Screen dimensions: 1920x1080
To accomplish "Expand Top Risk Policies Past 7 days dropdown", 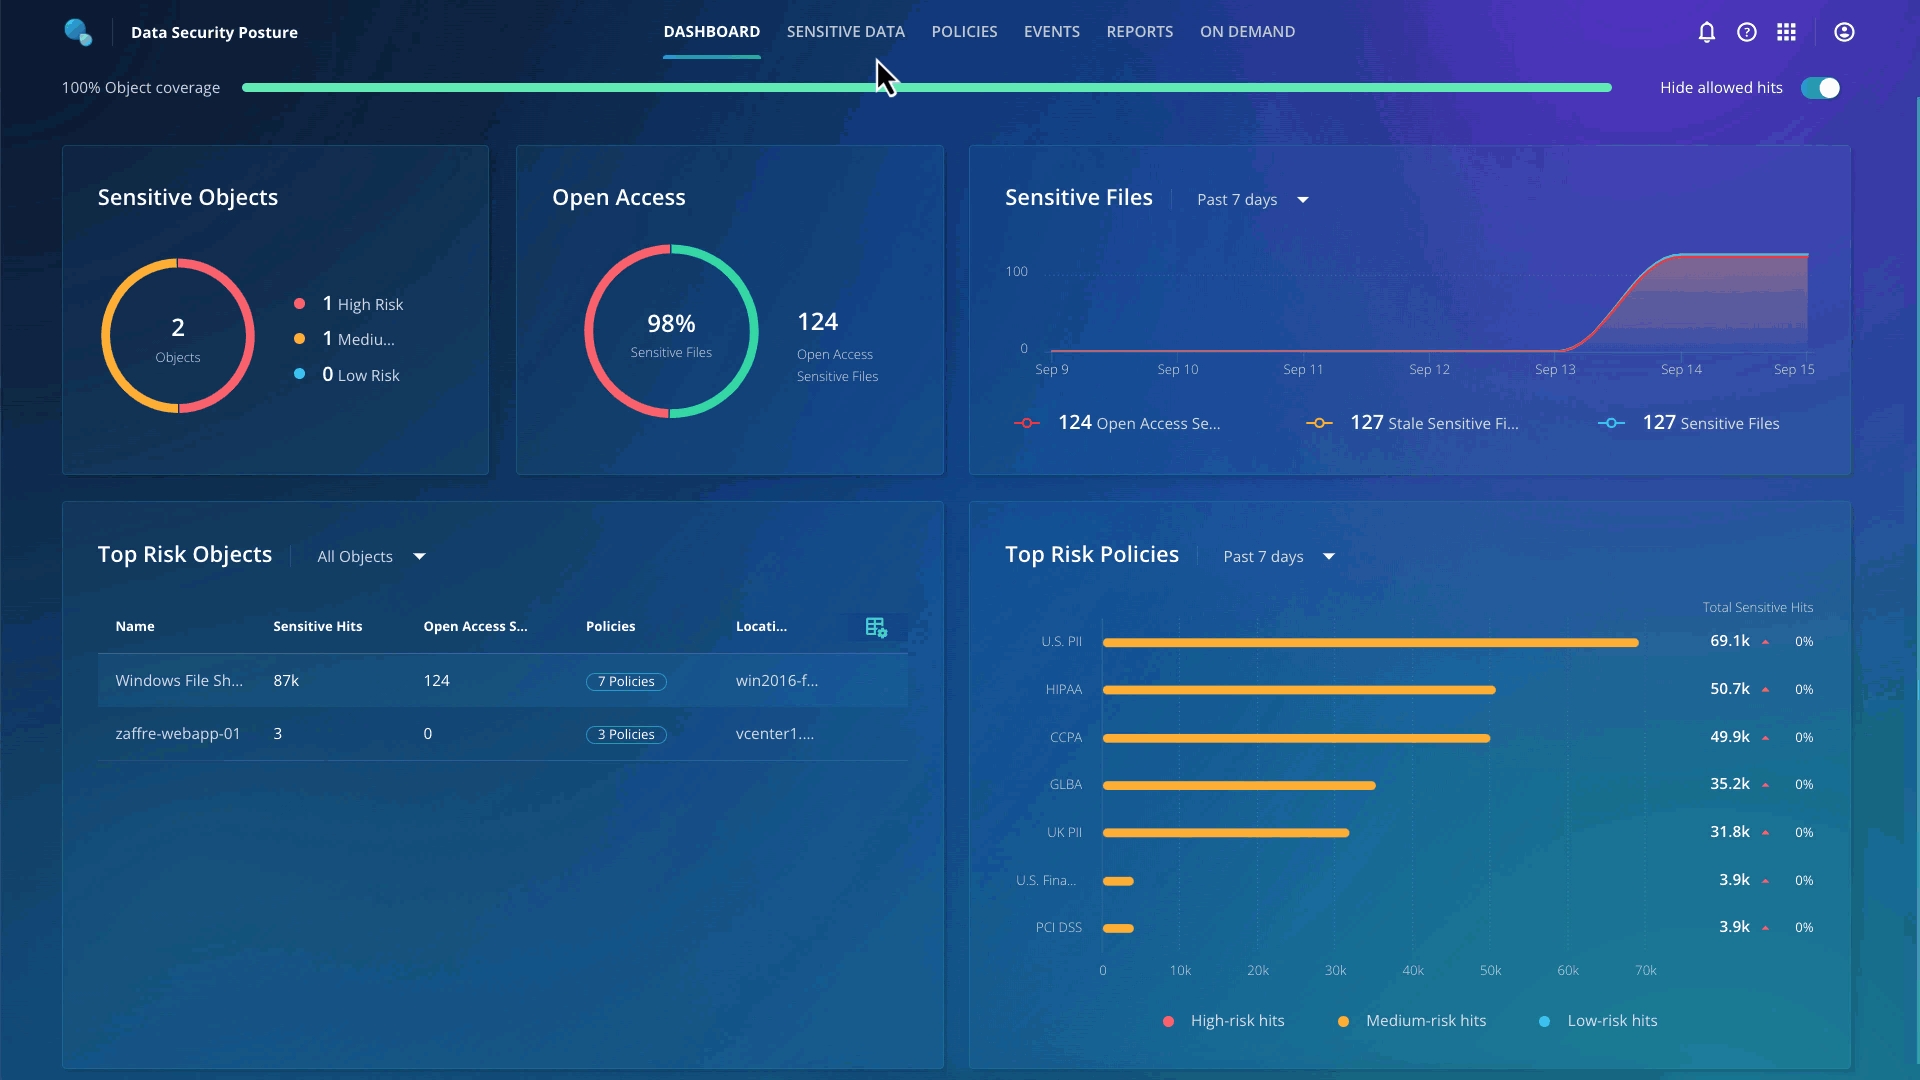I will click(1279, 557).
